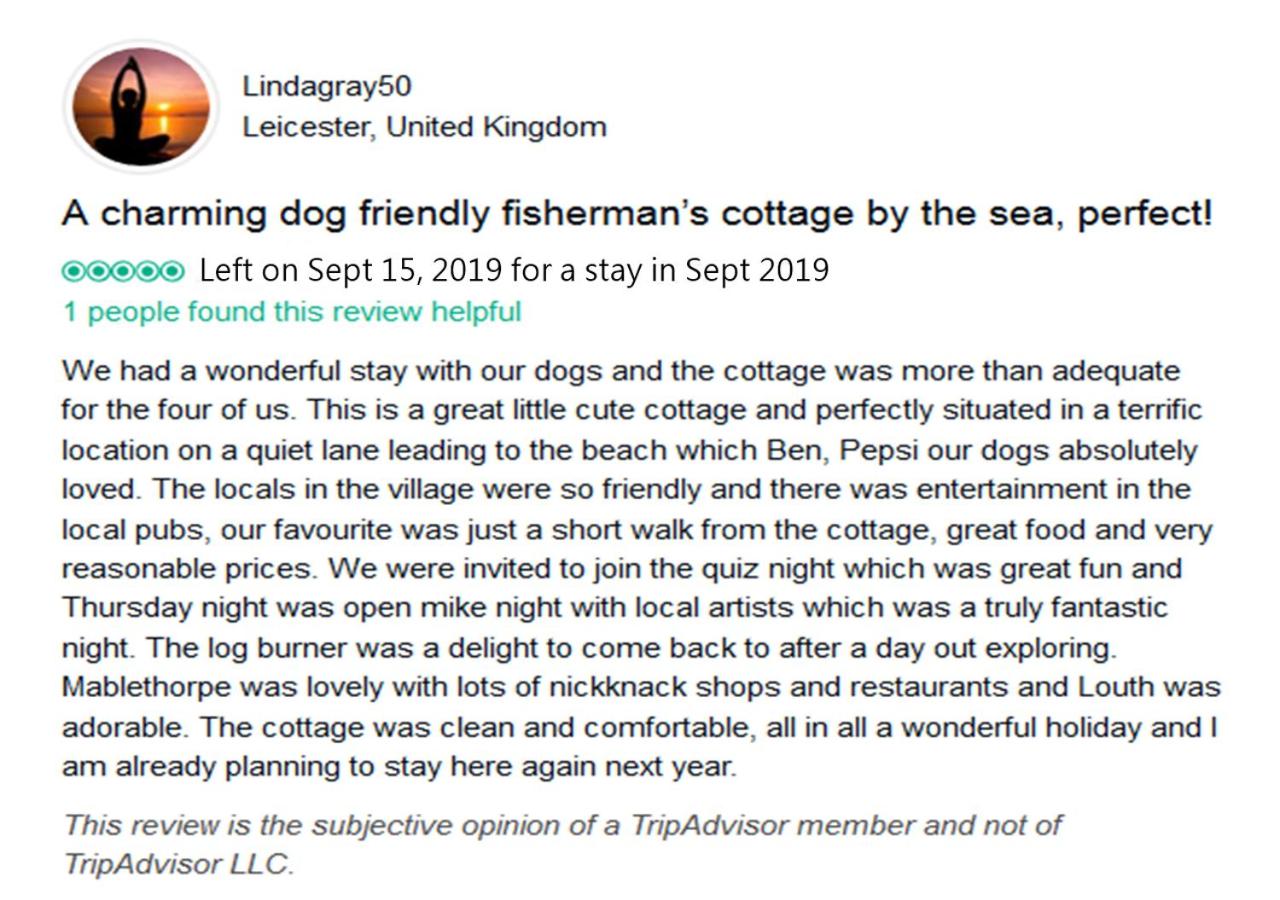
Task: Click the TripAdvisor subjective opinion disclaimer
Action: pos(562,845)
